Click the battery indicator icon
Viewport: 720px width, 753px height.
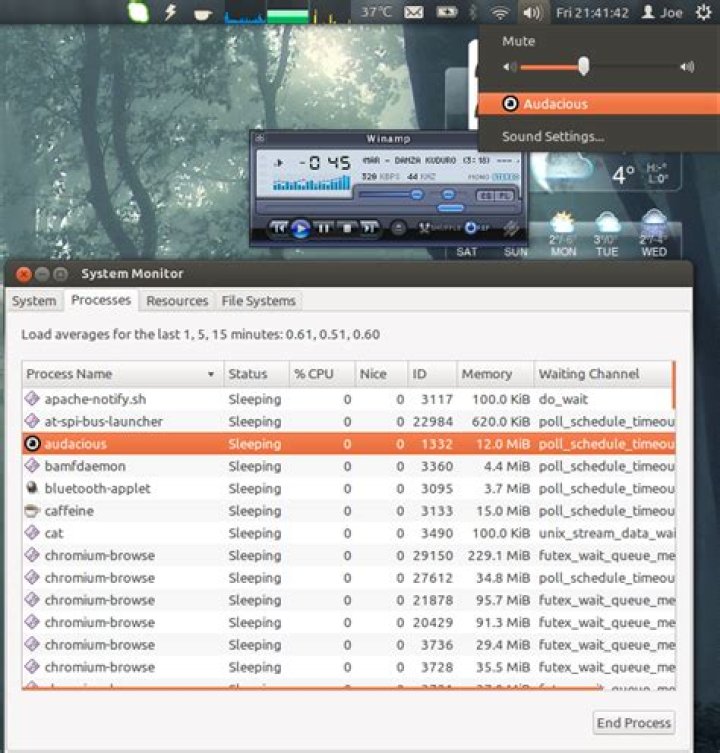pyautogui.click(x=446, y=12)
